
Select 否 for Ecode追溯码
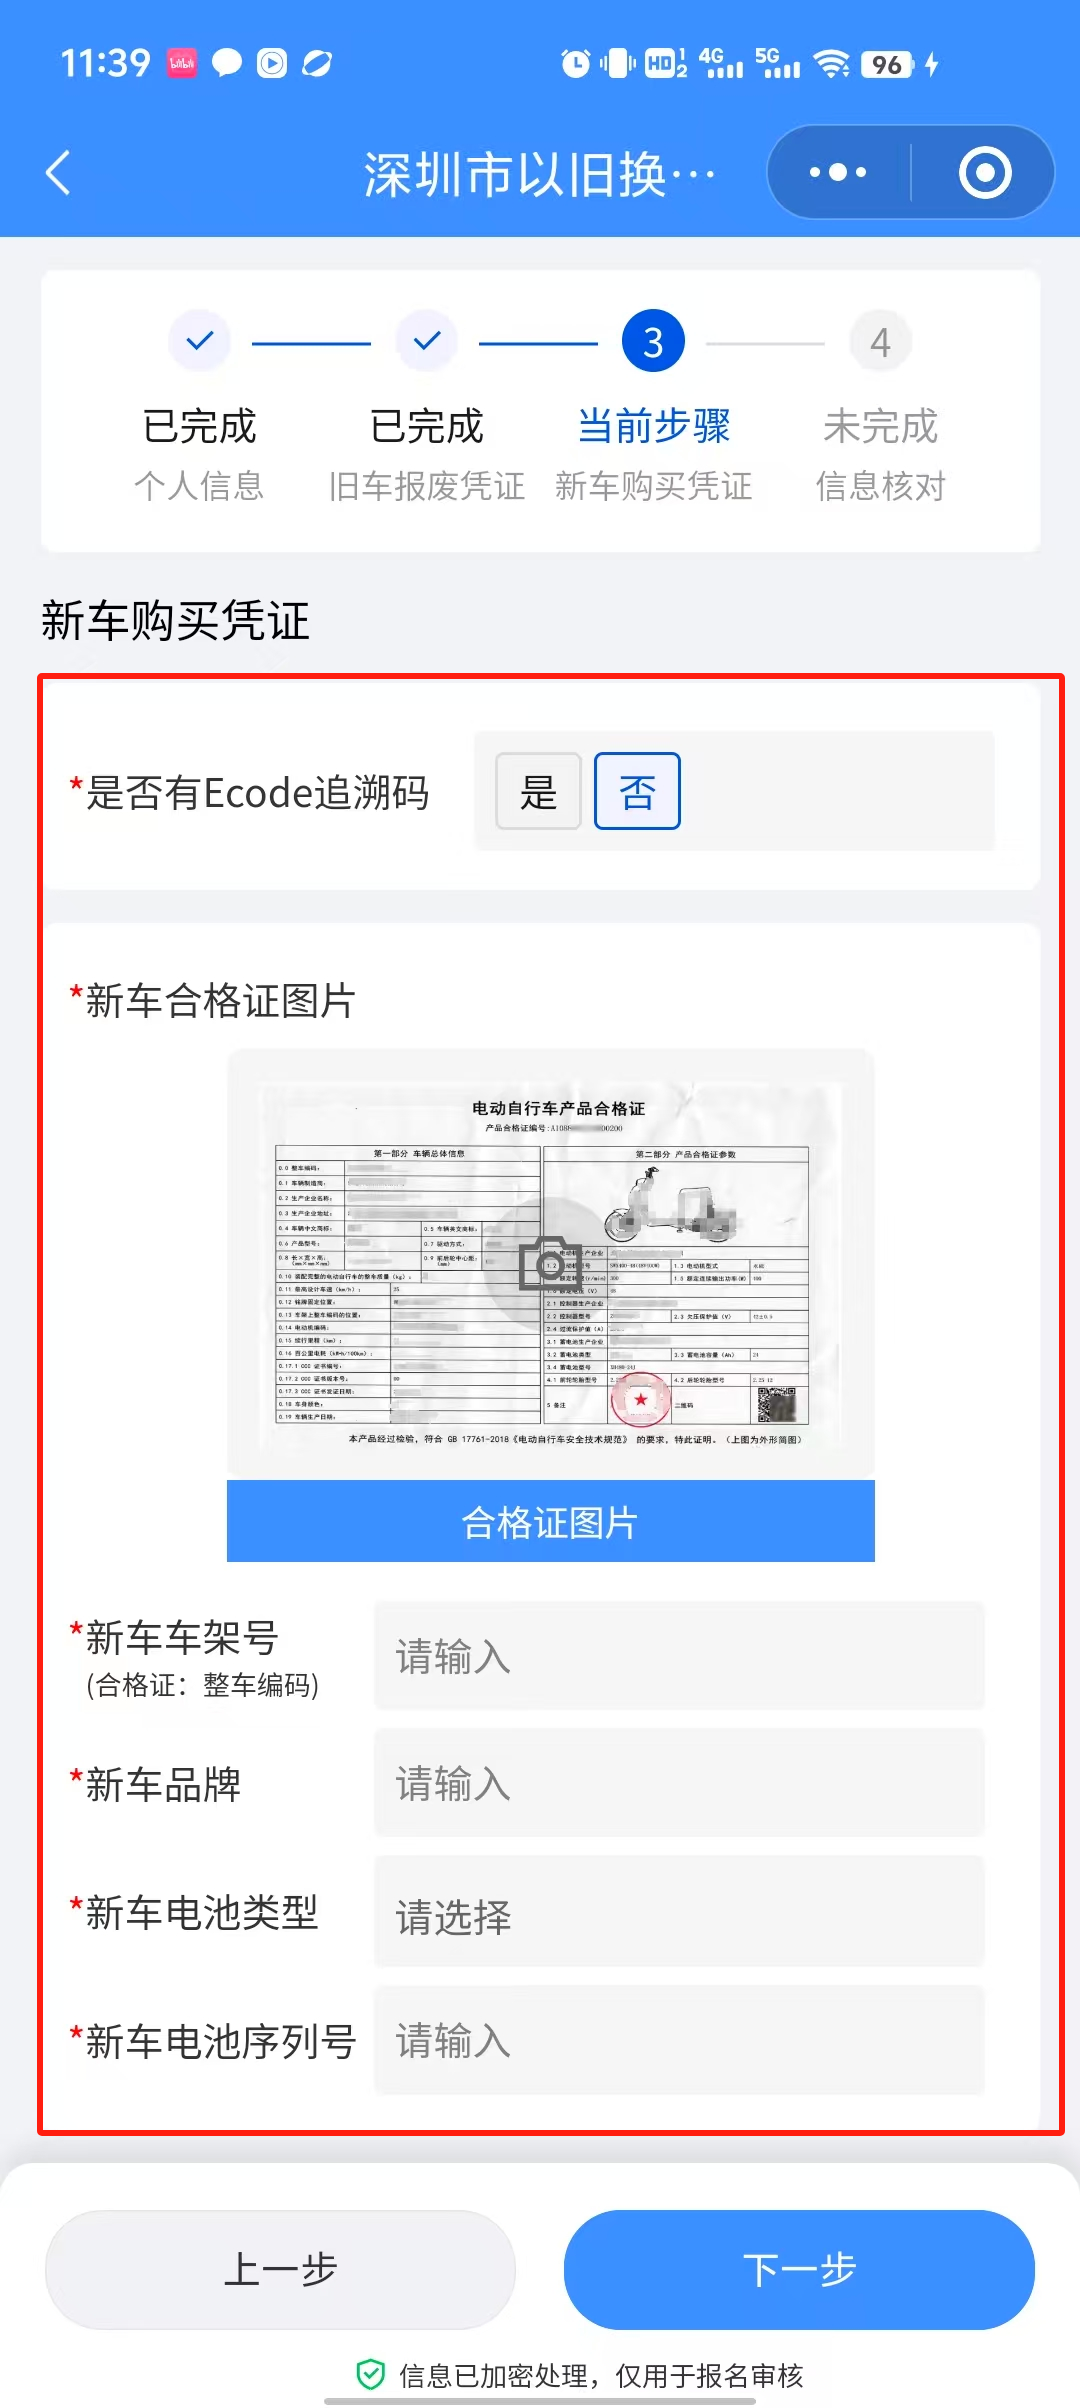point(637,791)
